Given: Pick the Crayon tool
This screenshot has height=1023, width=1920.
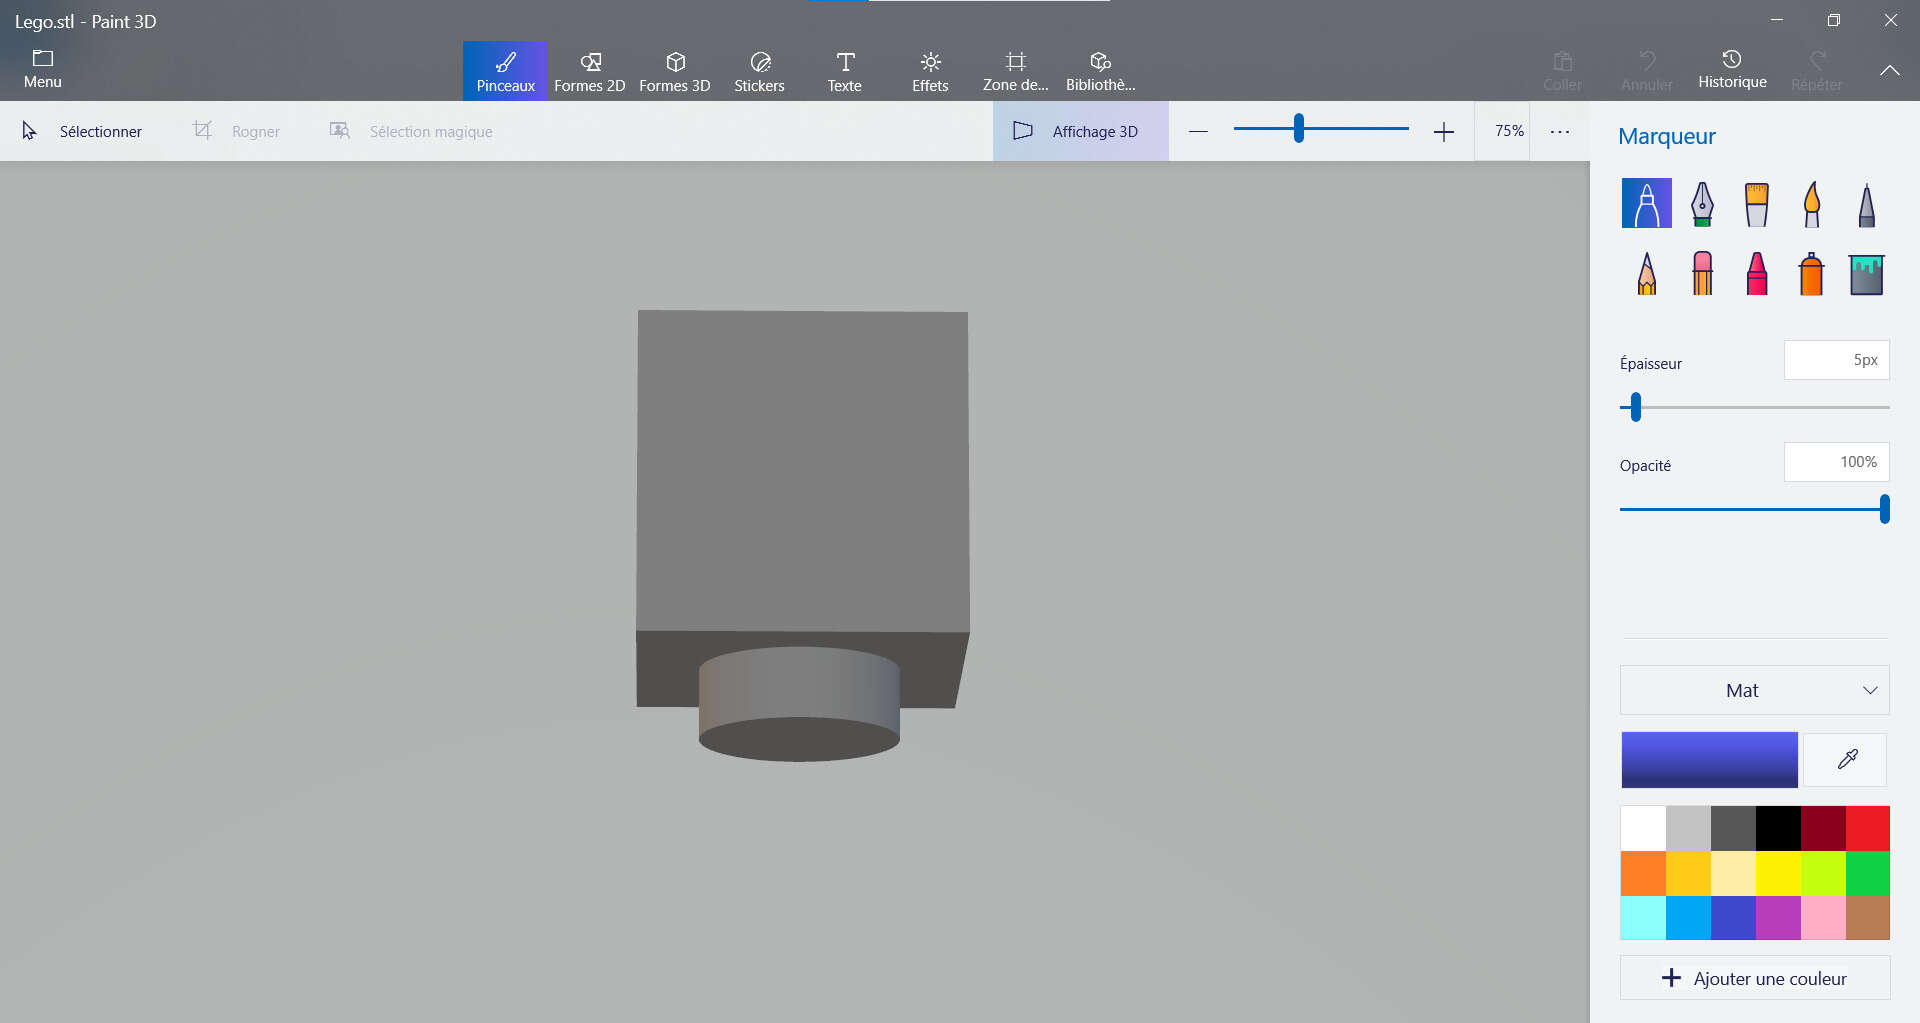Looking at the screenshot, I should tap(1756, 272).
